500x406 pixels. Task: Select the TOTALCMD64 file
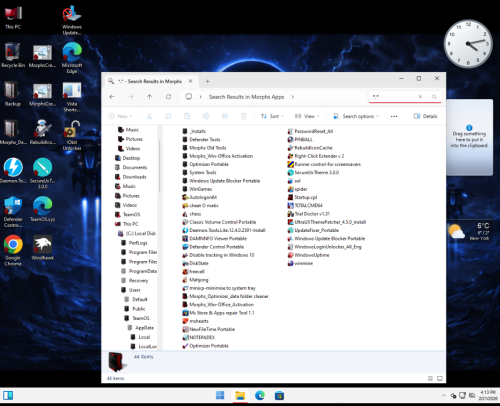305,205
